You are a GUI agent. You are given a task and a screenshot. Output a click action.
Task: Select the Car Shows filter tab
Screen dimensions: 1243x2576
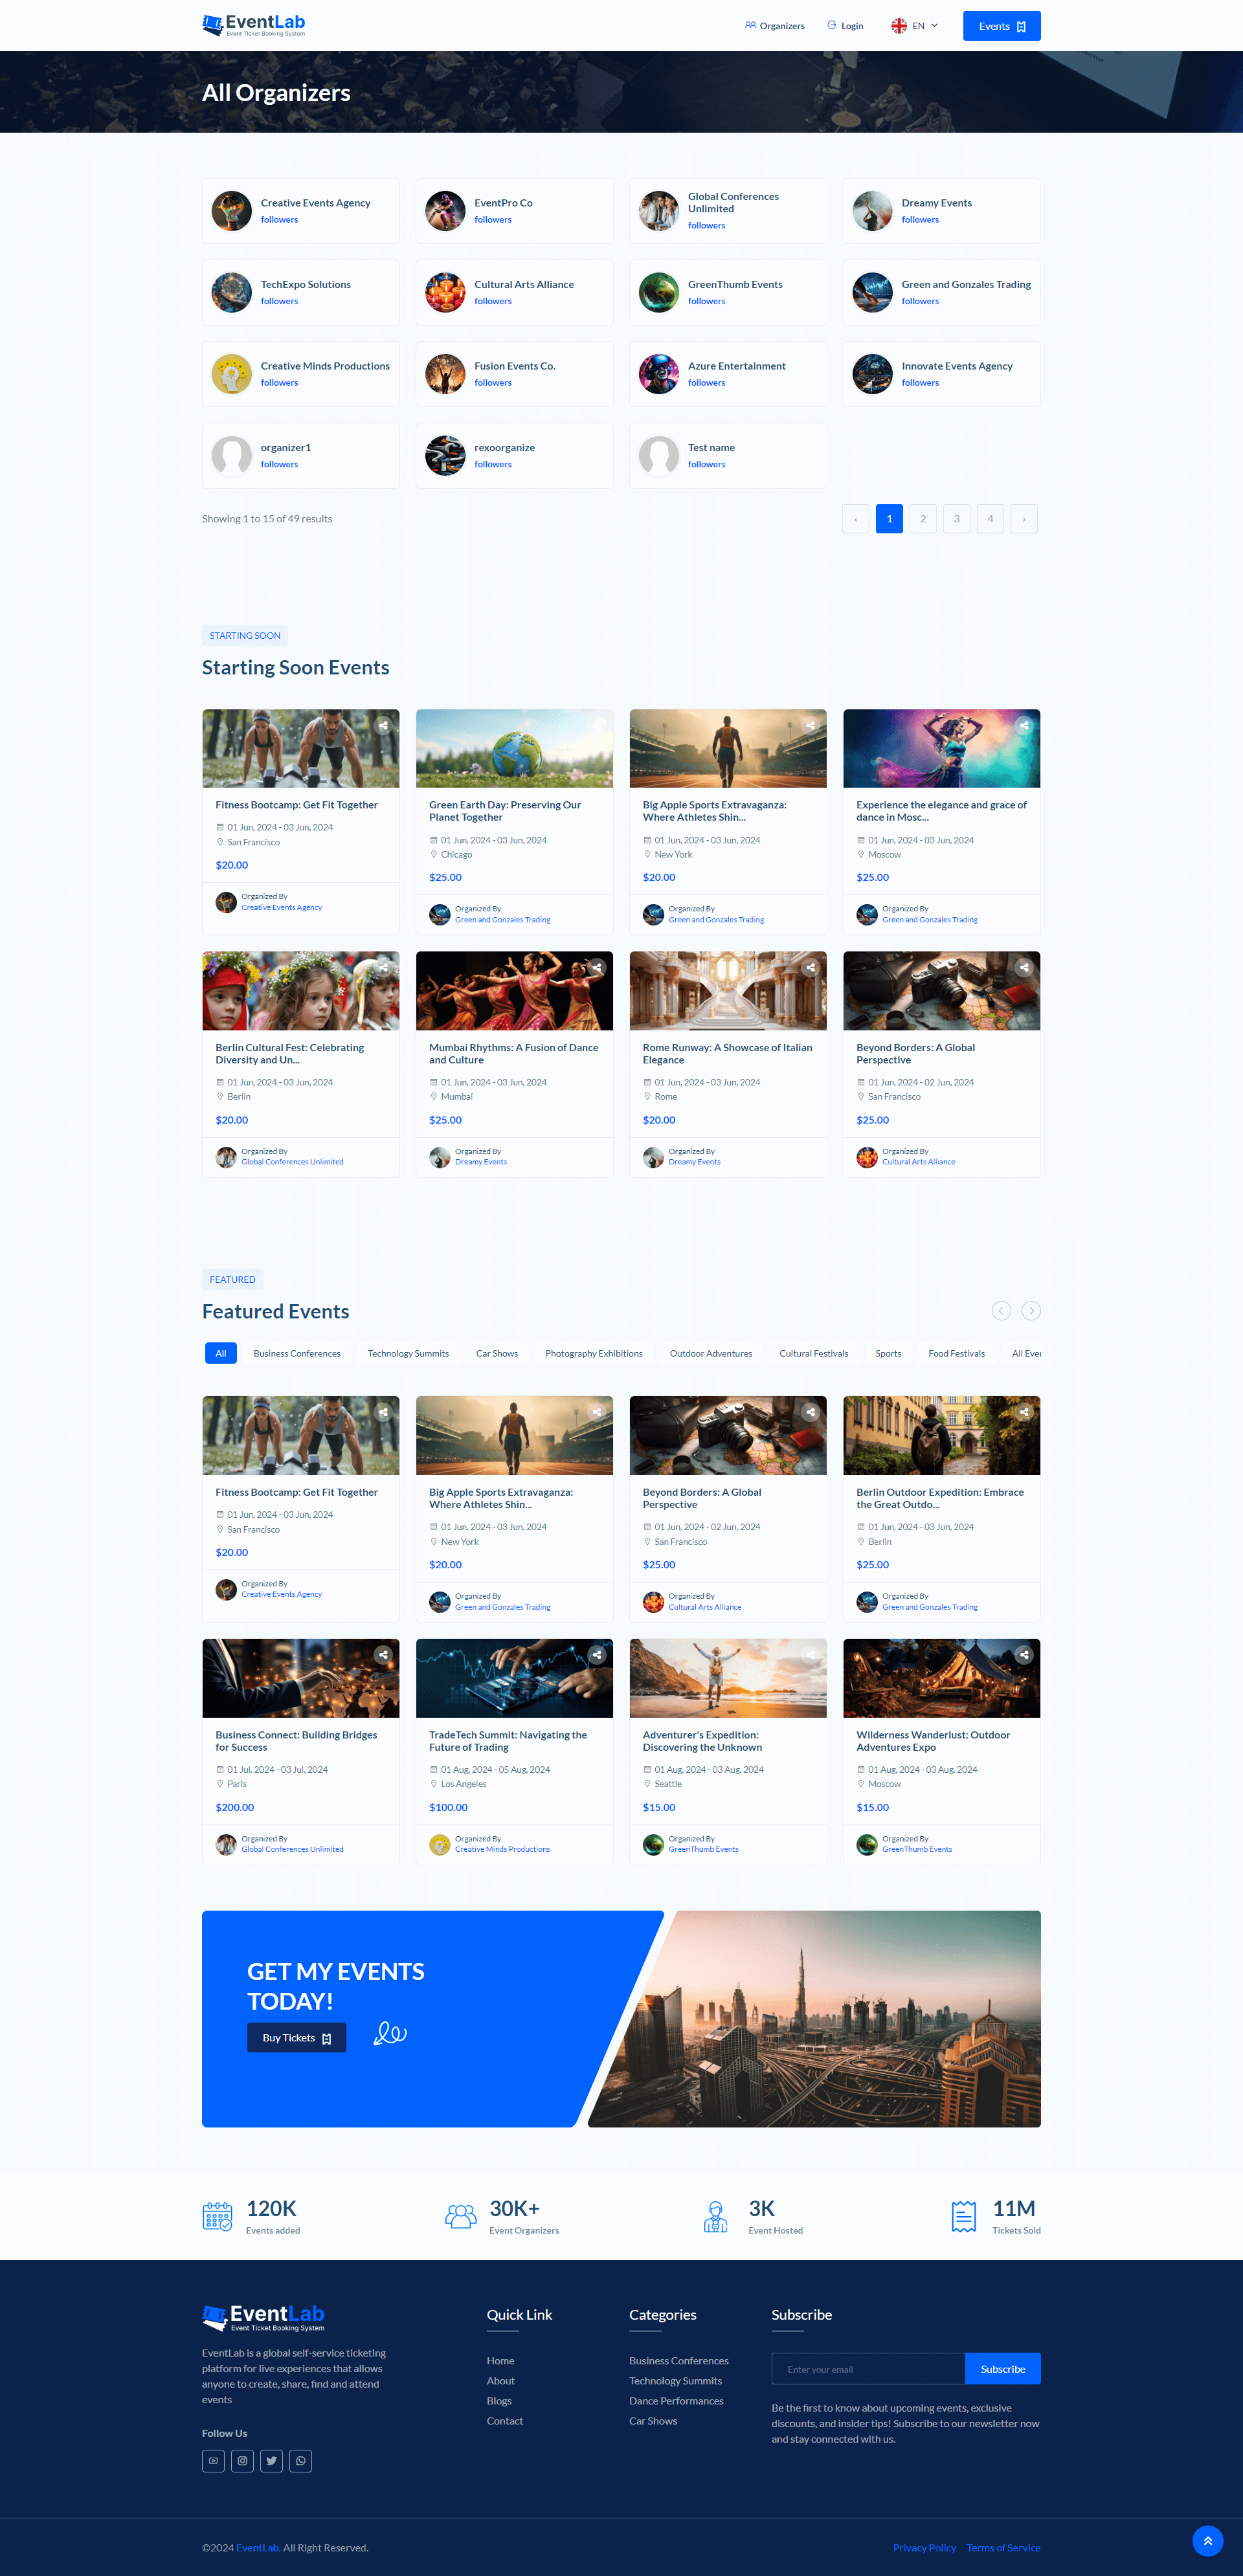click(x=497, y=1353)
